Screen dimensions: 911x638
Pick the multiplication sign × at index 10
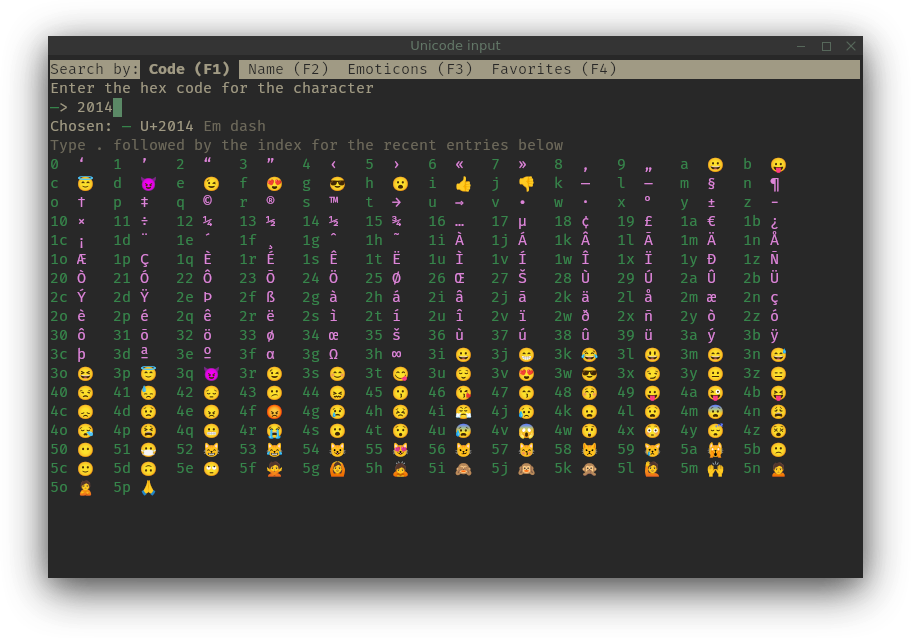[x=81, y=222]
